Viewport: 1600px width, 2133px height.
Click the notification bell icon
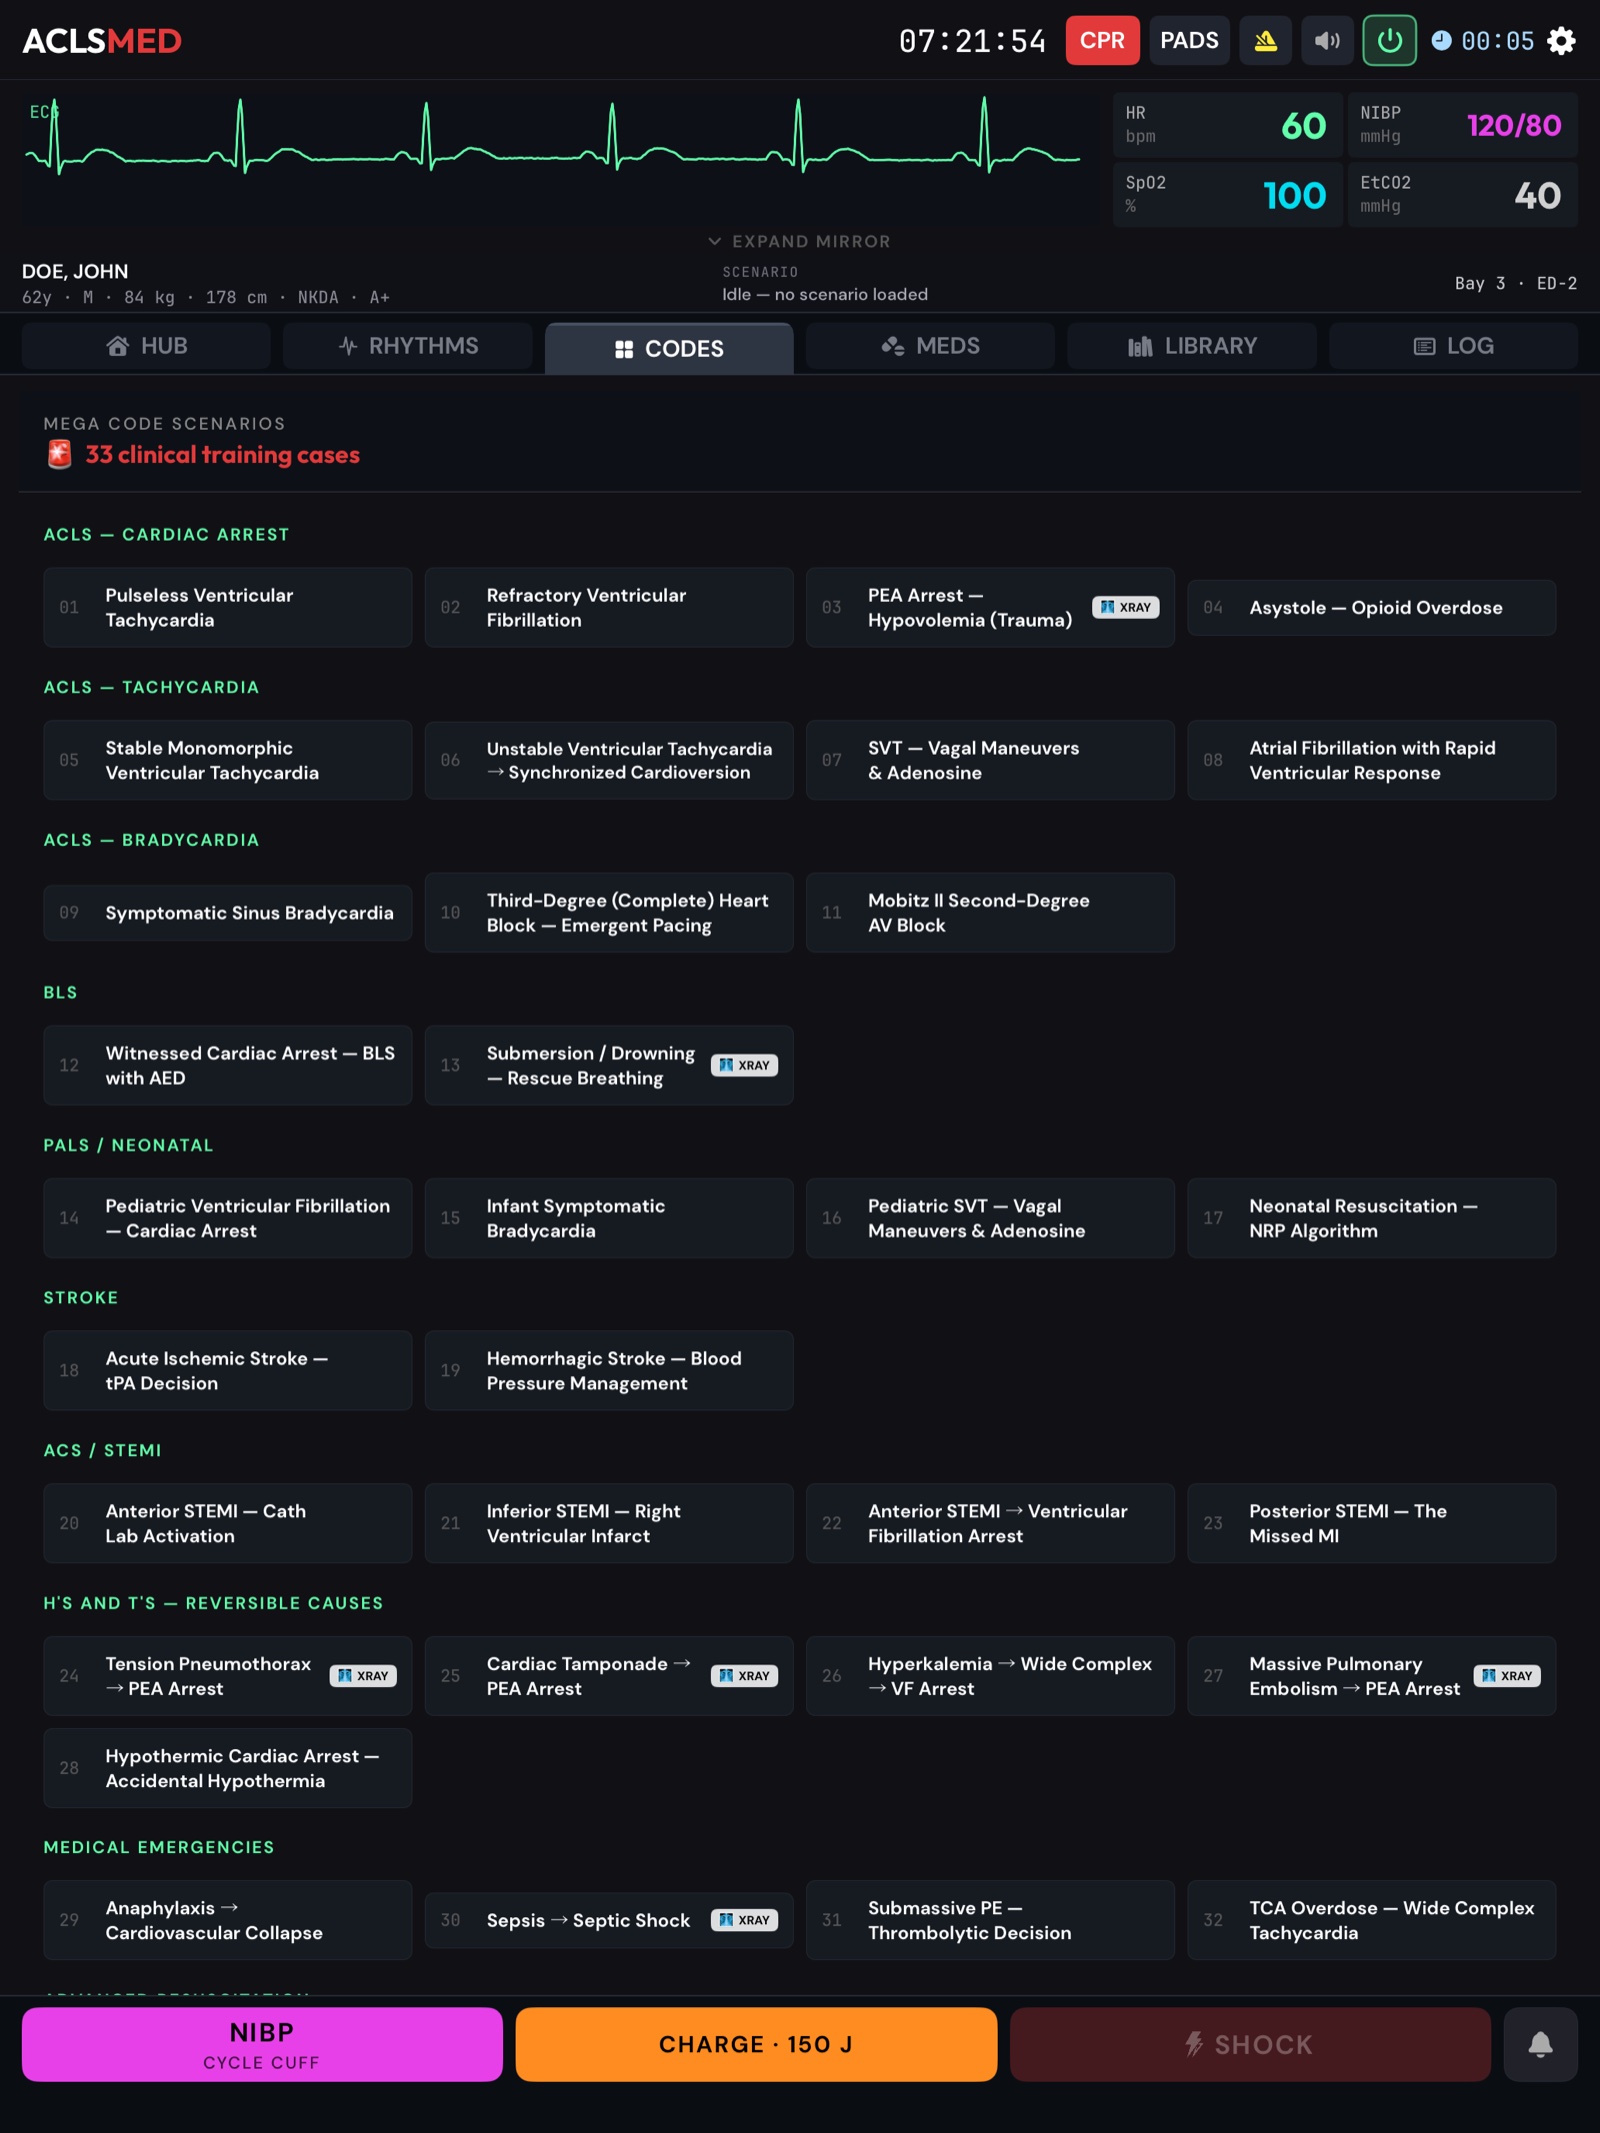(x=1540, y=2044)
